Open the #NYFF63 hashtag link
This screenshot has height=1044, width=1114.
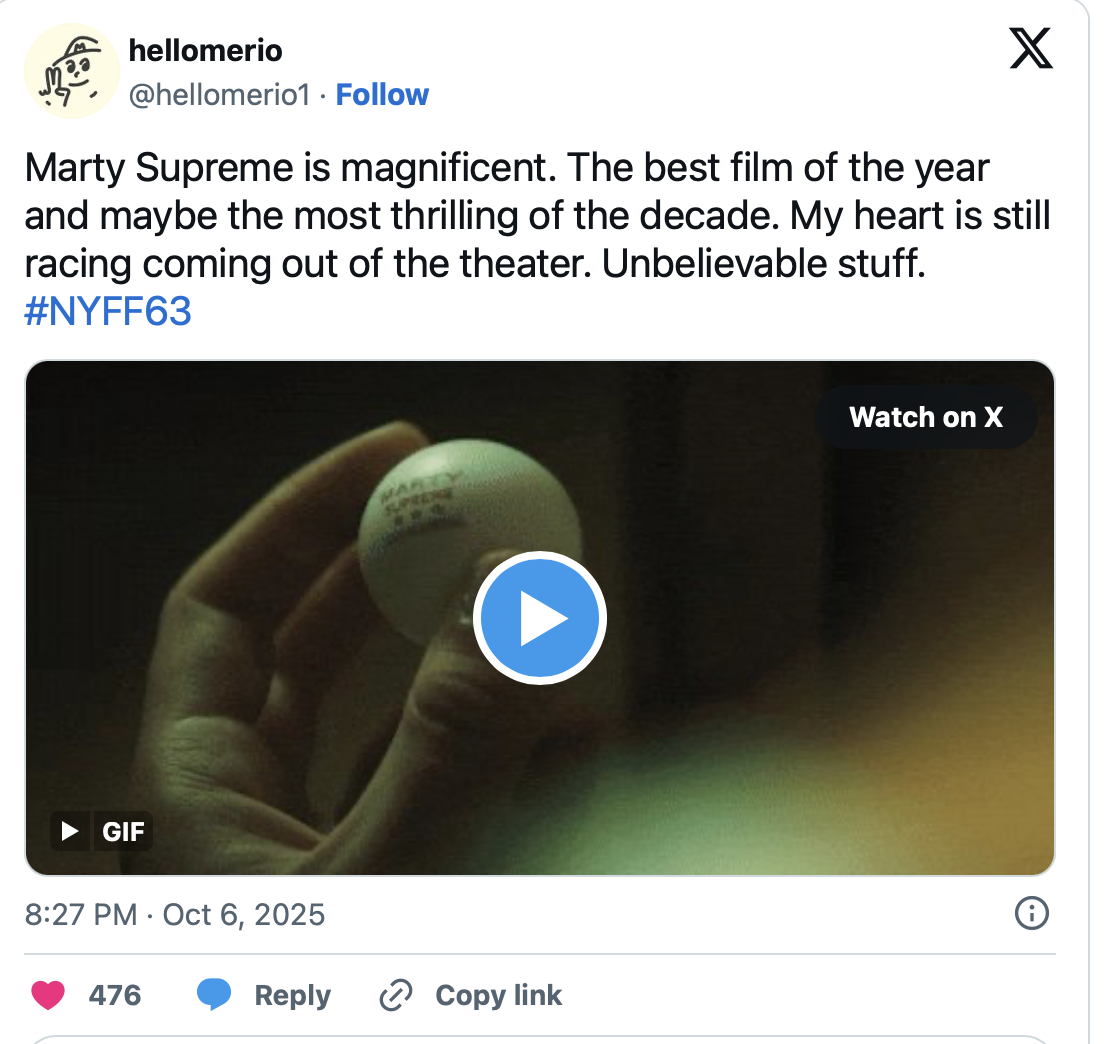tap(106, 313)
